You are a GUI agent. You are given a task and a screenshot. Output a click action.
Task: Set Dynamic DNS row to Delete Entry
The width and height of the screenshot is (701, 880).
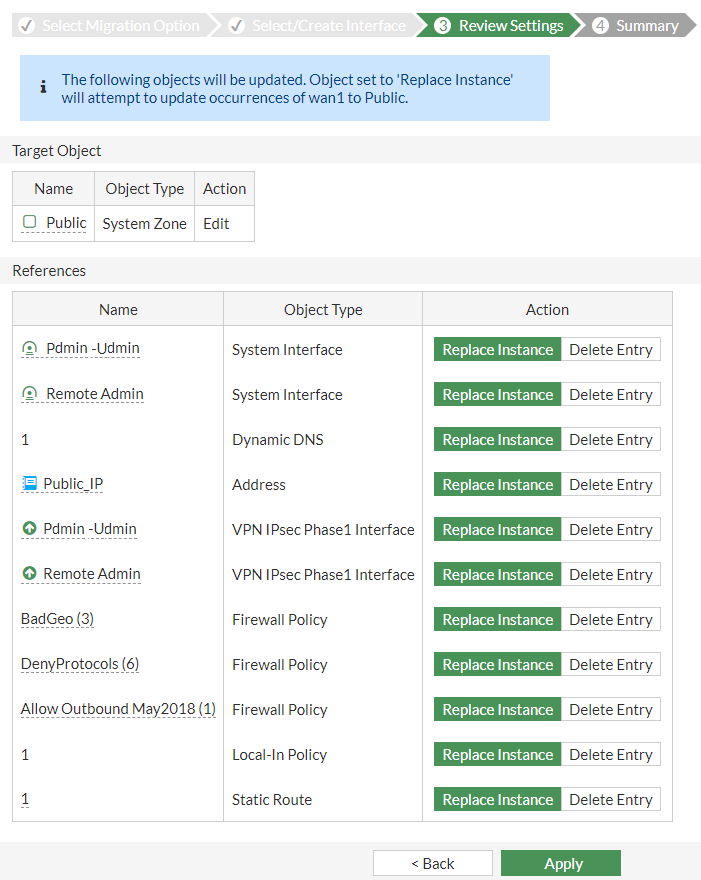pyautogui.click(x=611, y=439)
